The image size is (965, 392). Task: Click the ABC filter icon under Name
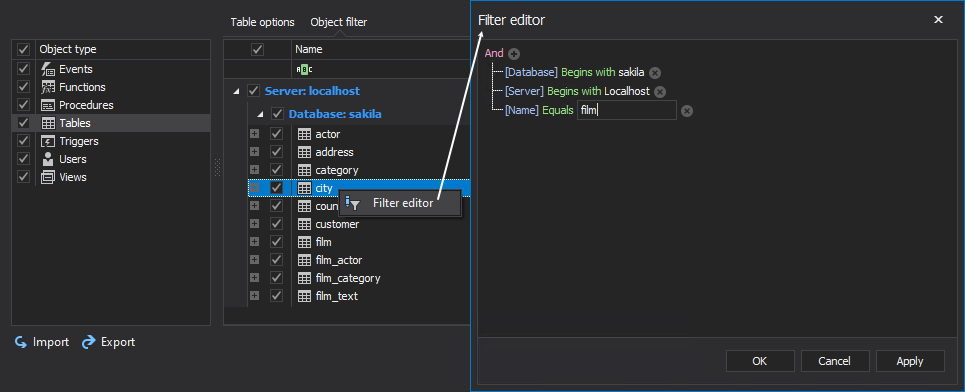tap(304, 70)
